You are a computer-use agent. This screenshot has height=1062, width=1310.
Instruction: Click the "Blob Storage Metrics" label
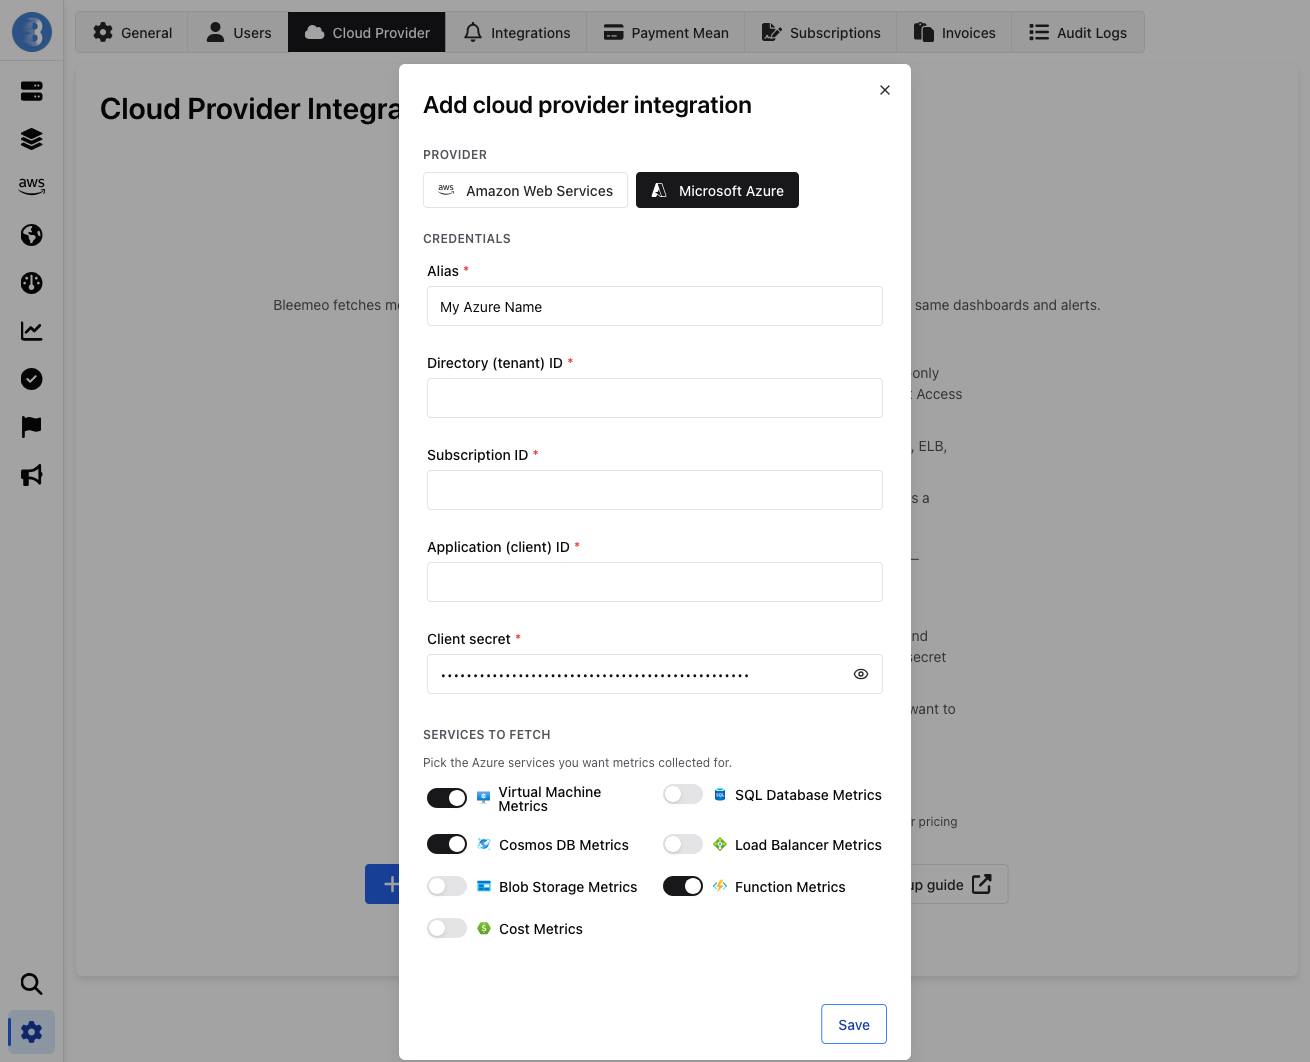[x=568, y=887]
